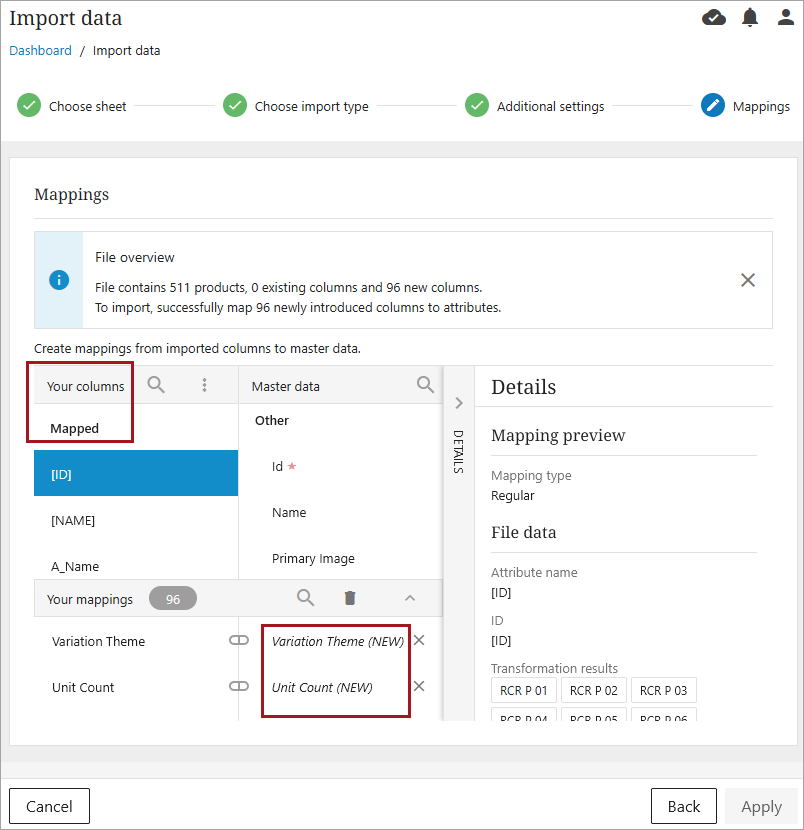
Task: Dismiss the File overview info banner
Action: [x=747, y=280]
